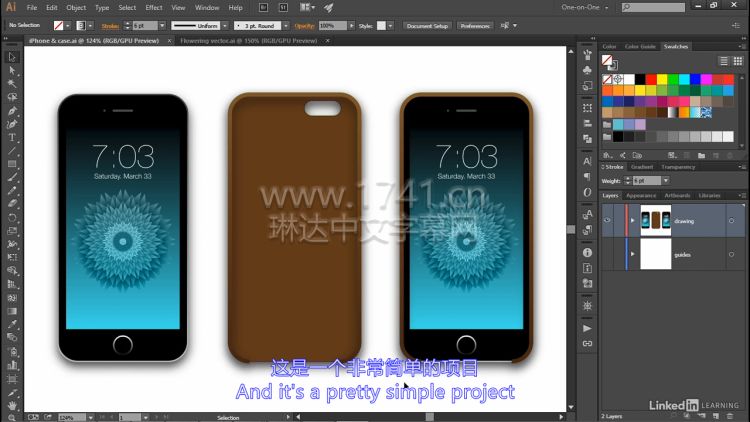This screenshot has width=750, height=422.
Task: Pick the red swatch in Swatches panel
Action: click(651, 79)
